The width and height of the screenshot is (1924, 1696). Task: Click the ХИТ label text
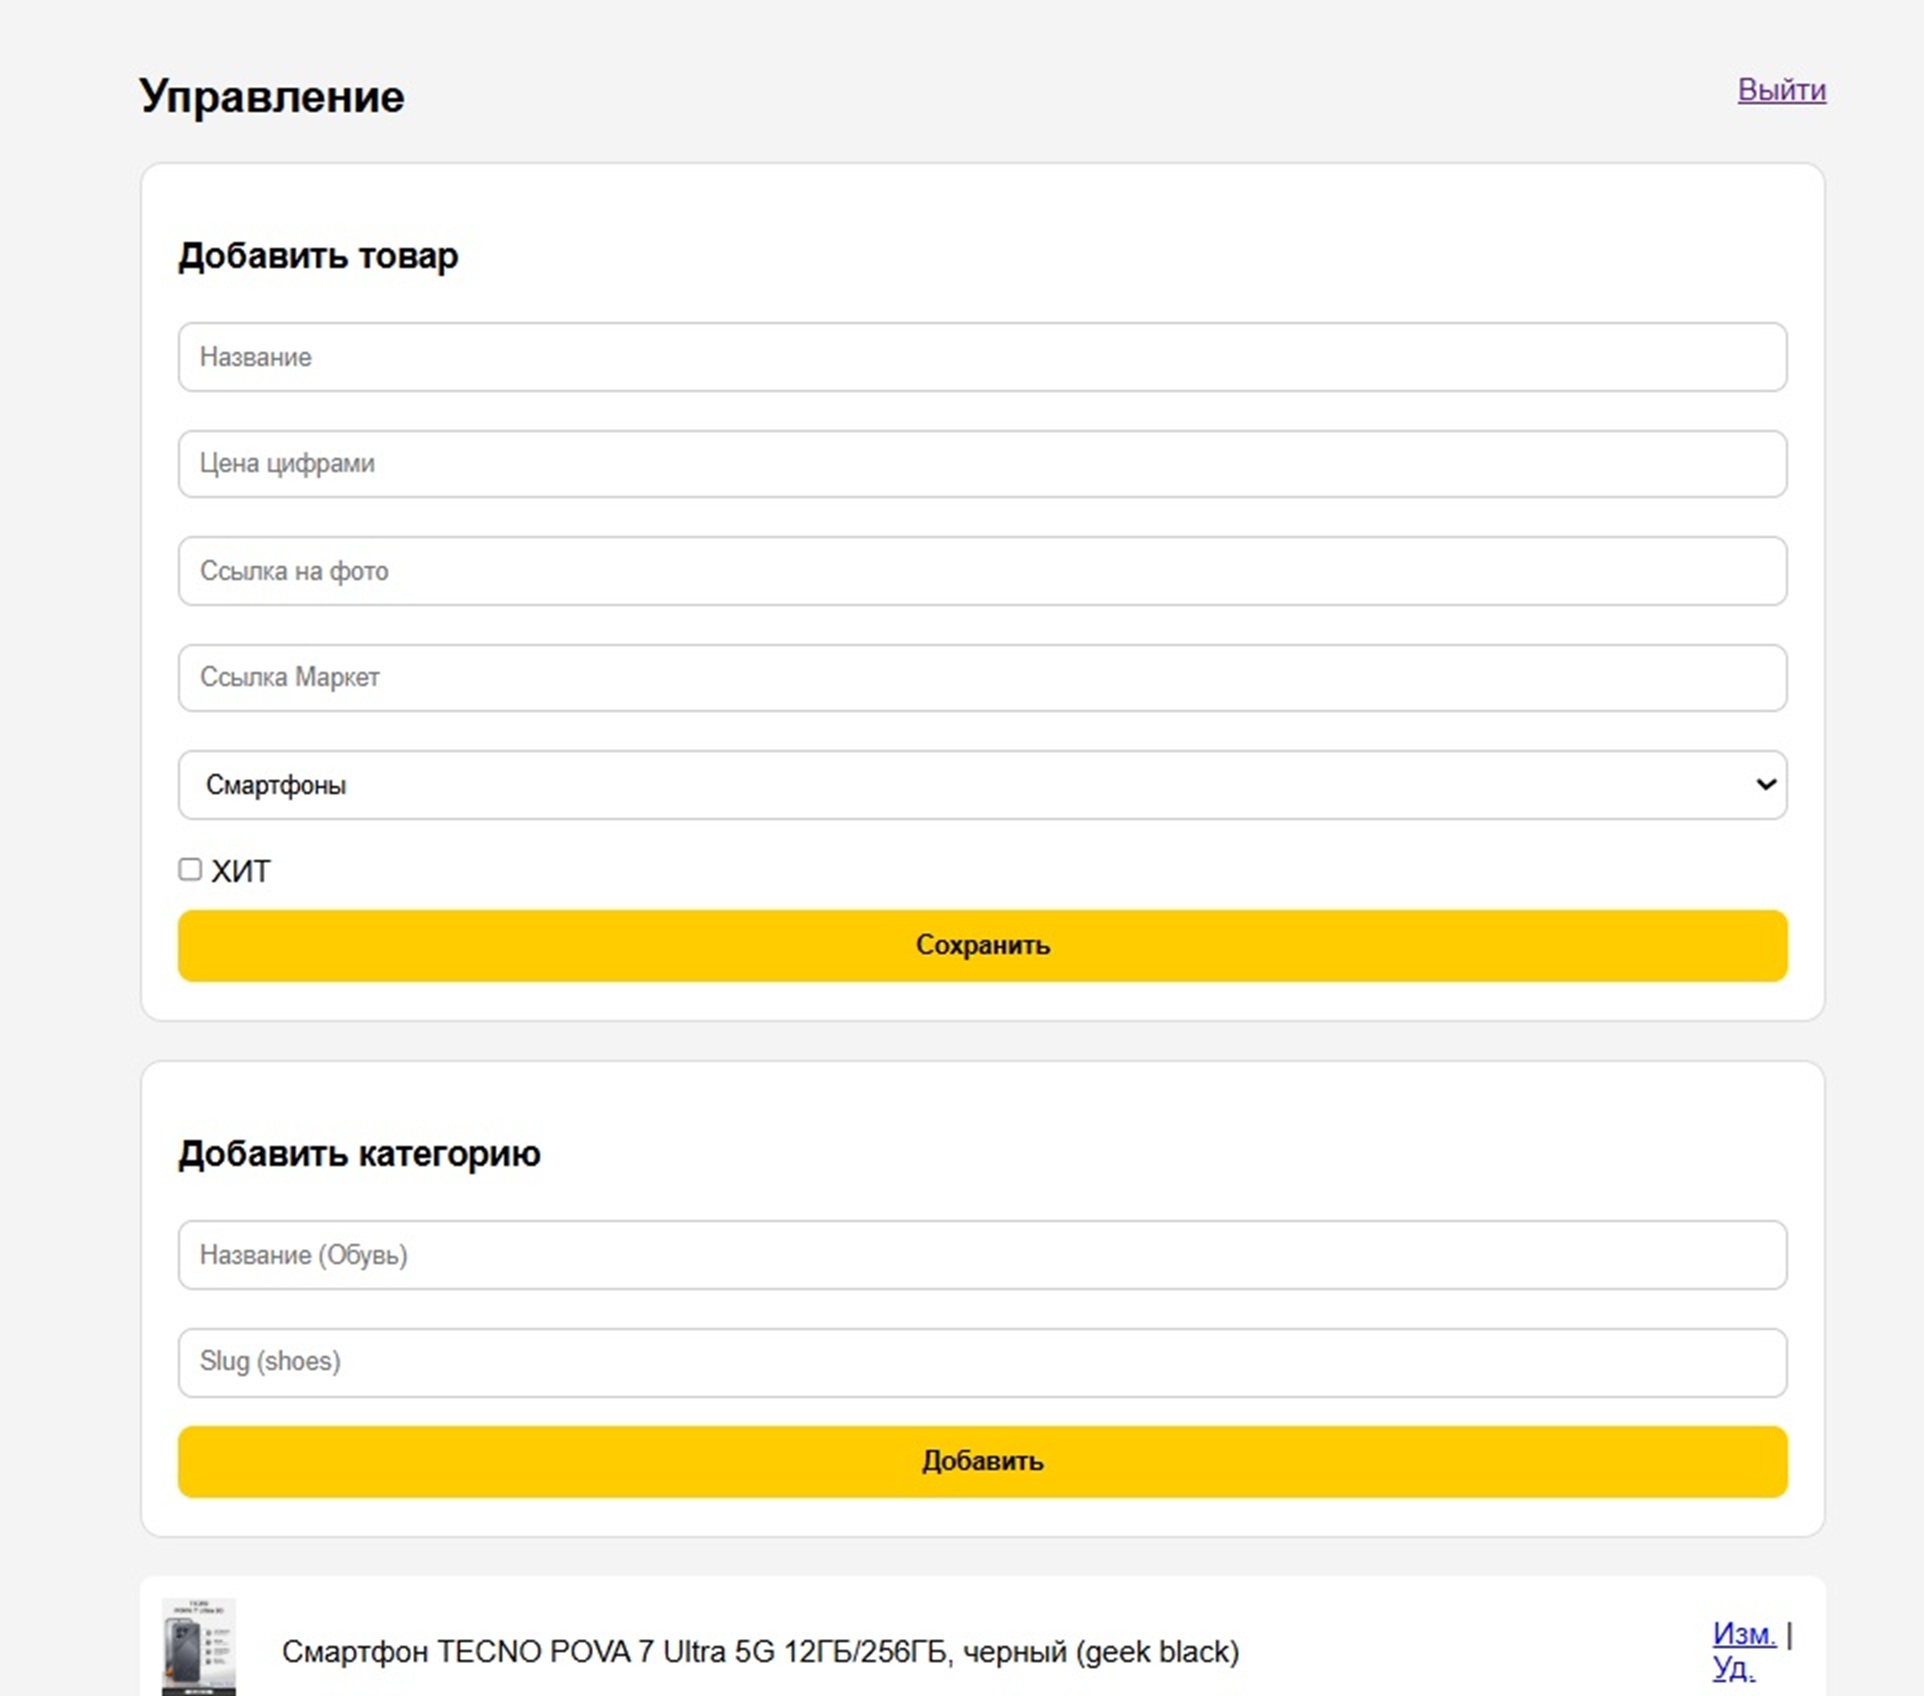tap(241, 872)
